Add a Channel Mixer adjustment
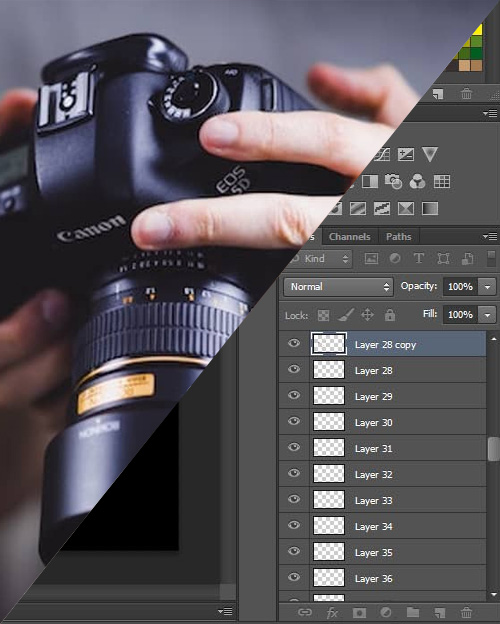 (x=417, y=181)
